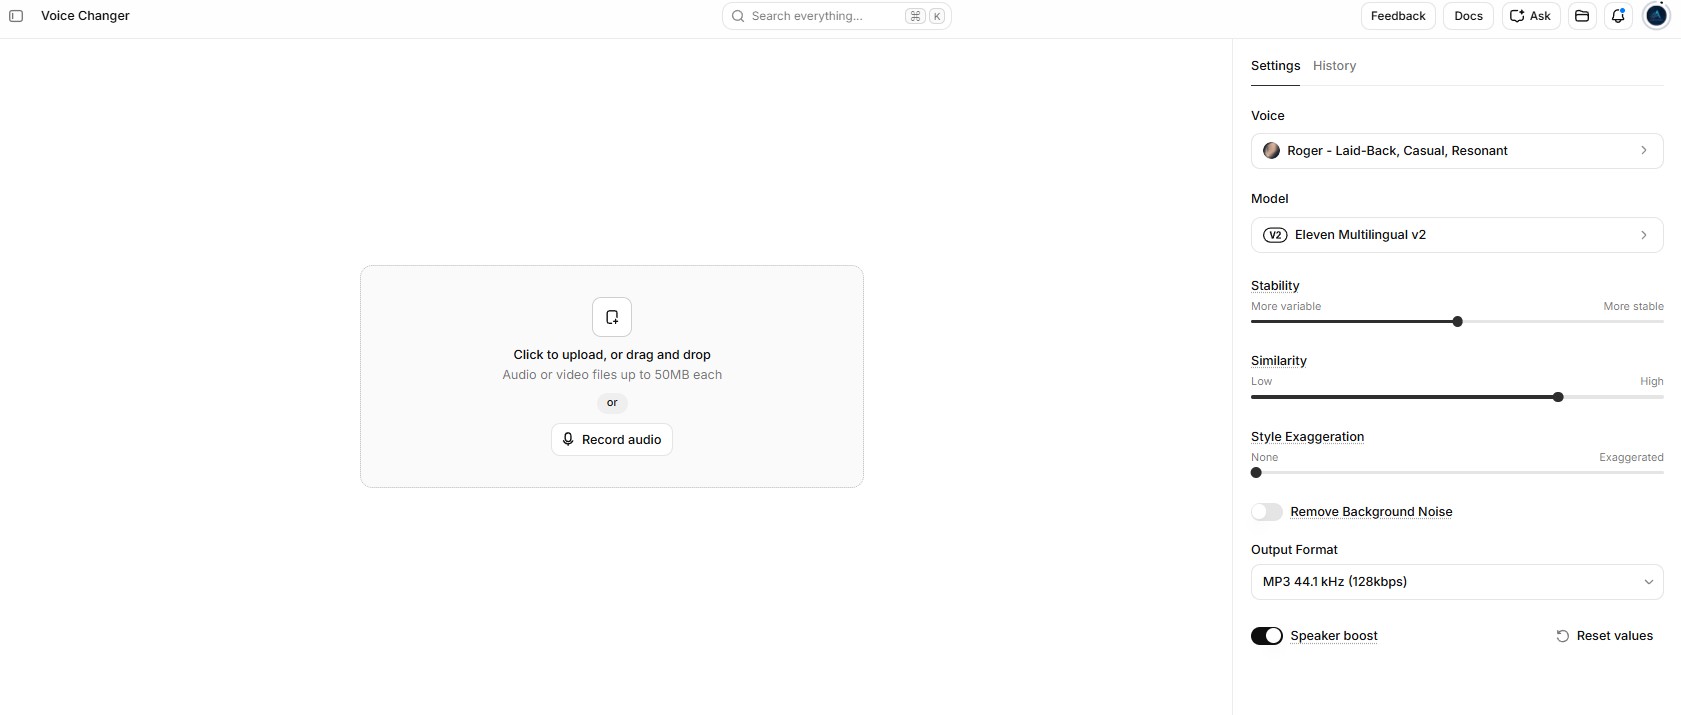Open the user profile avatar
The height and width of the screenshot is (715, 1681).
(1656, 16)
